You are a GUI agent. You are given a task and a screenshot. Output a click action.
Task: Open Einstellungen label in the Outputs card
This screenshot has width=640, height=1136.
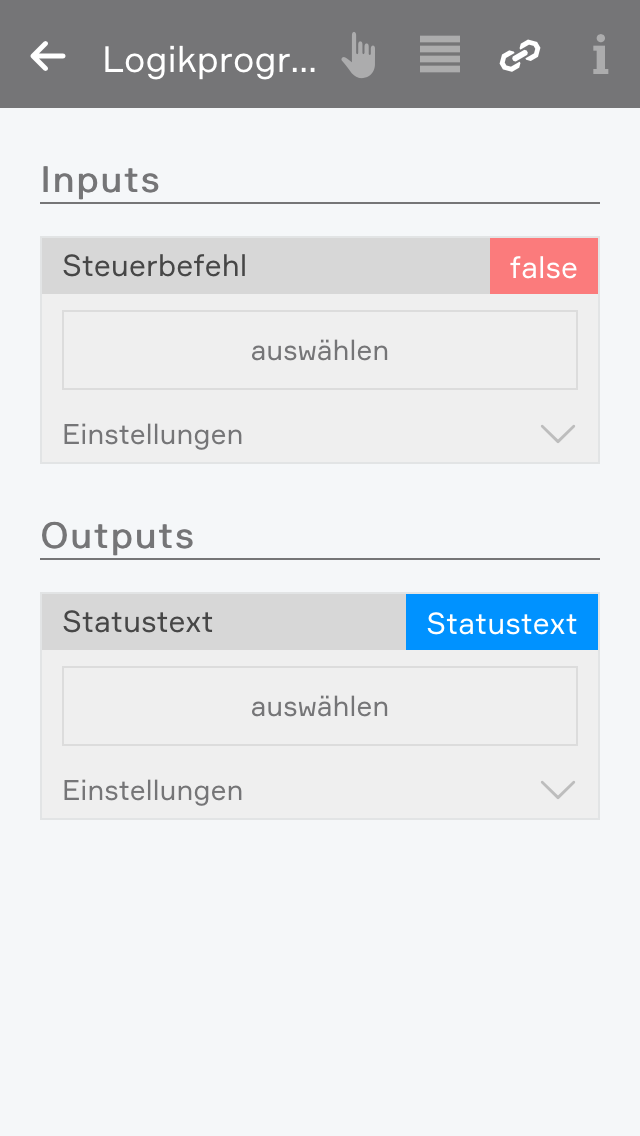(153, 791)
